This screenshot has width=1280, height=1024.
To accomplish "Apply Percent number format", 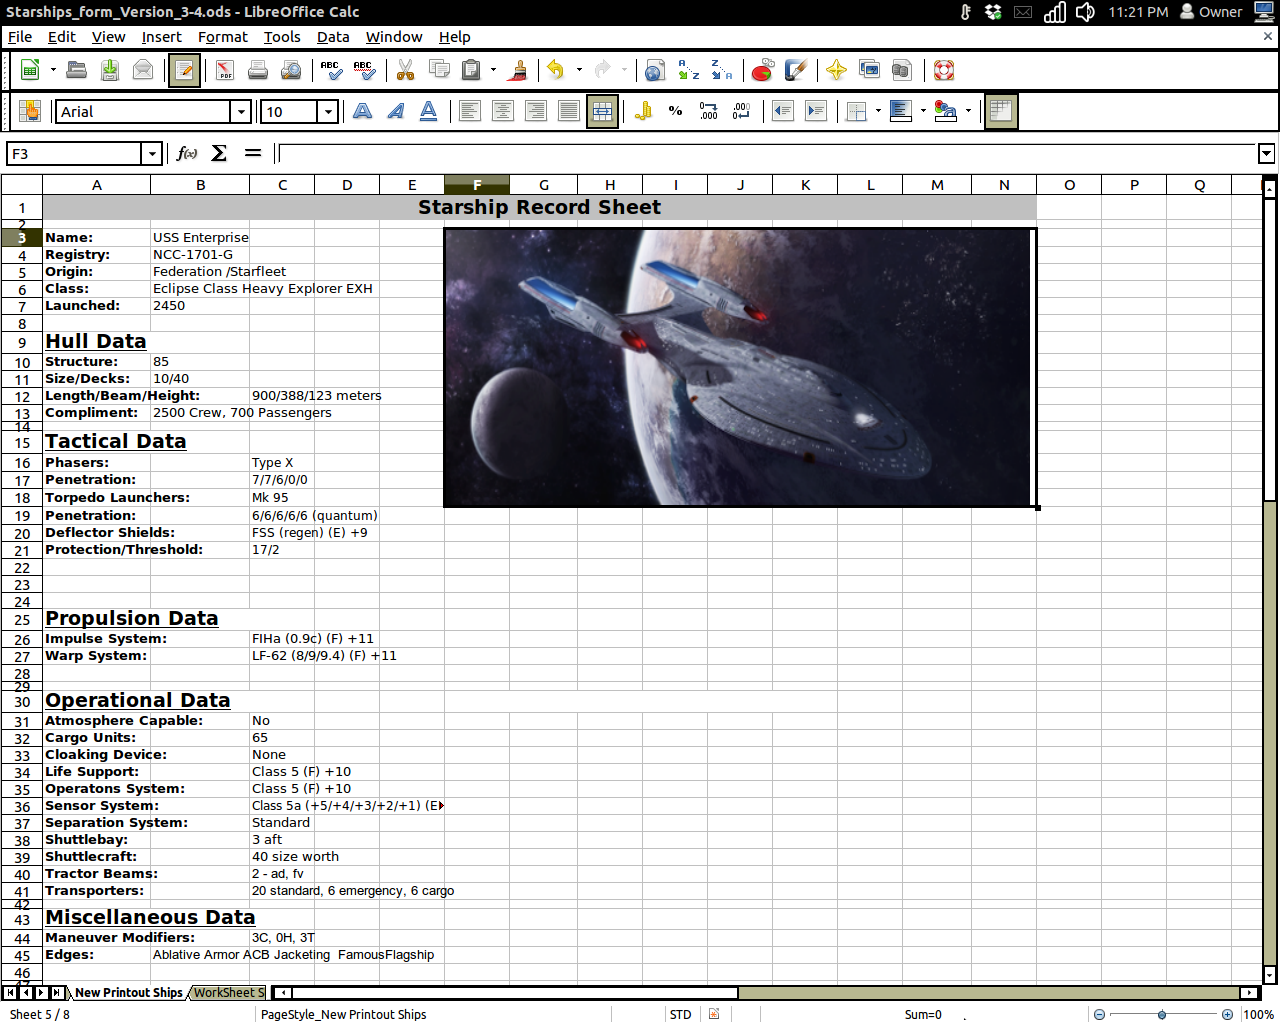I will pos(676,111).
